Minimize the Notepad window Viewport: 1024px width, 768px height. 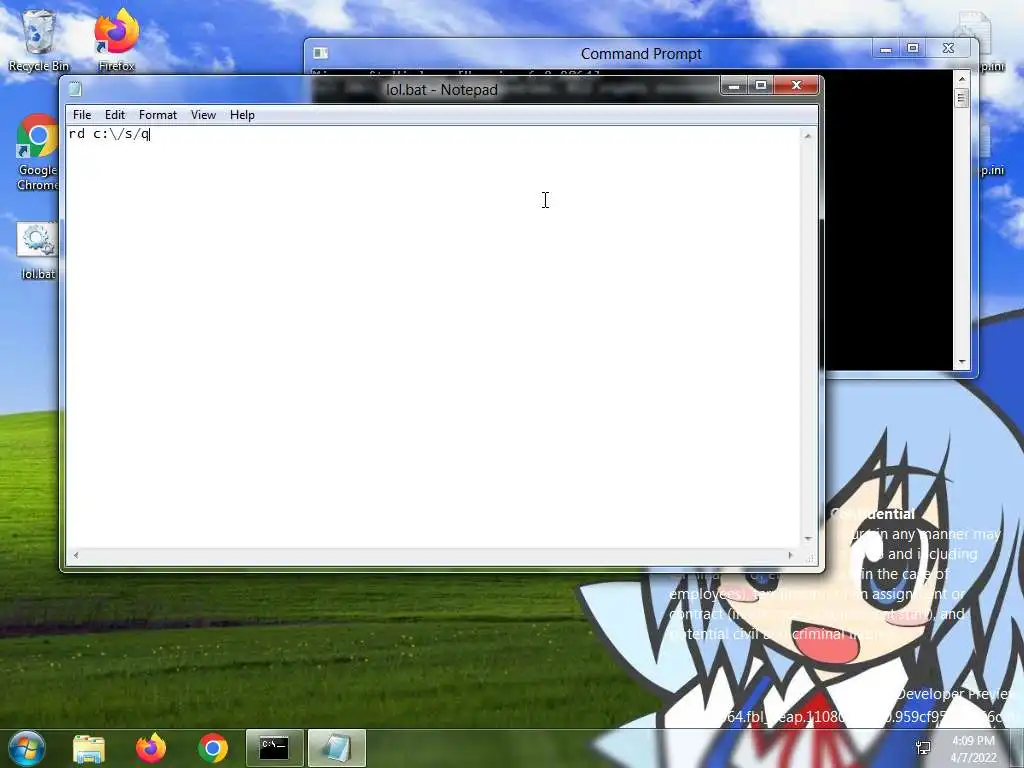(x=734, y=86)
